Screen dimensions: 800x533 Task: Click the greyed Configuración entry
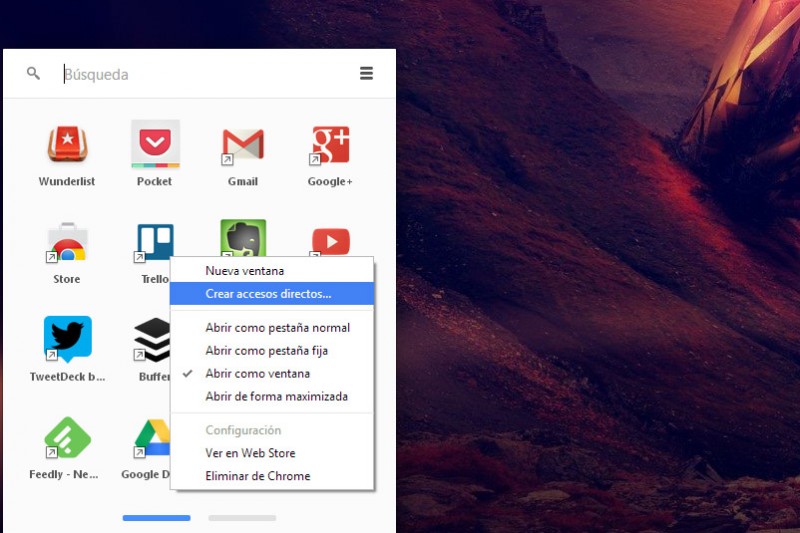coord(272,430)
